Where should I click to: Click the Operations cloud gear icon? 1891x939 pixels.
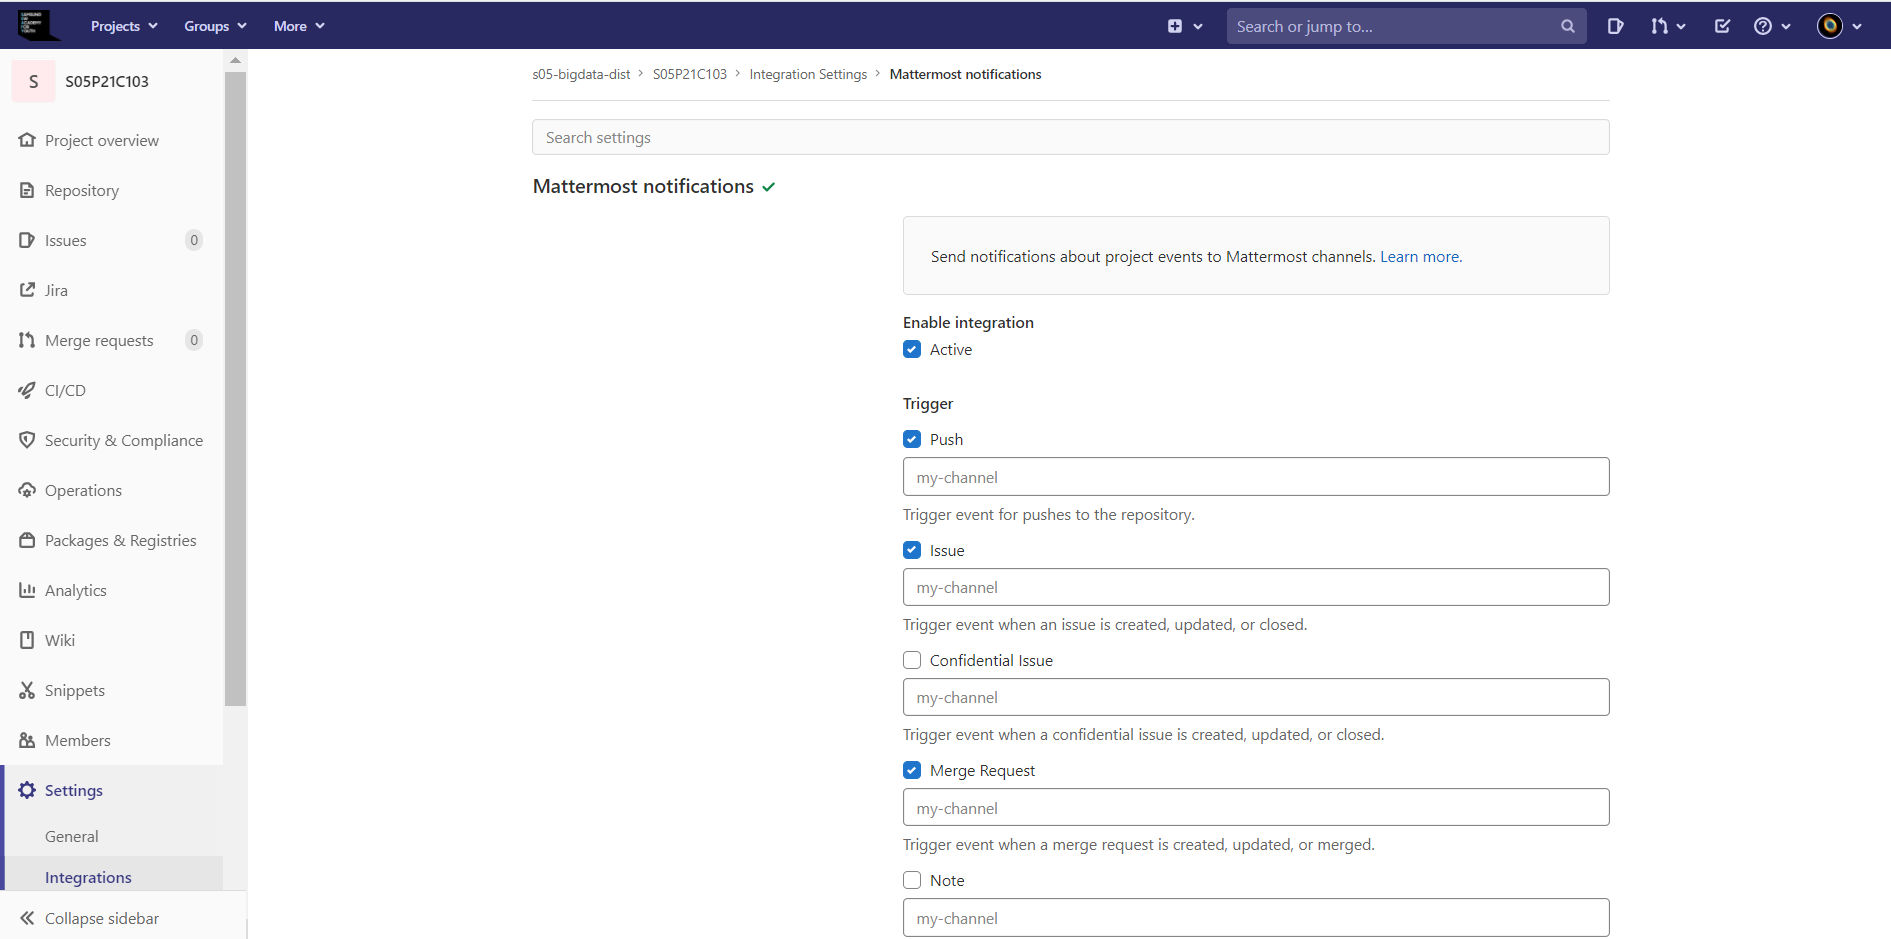coord(27,490)
